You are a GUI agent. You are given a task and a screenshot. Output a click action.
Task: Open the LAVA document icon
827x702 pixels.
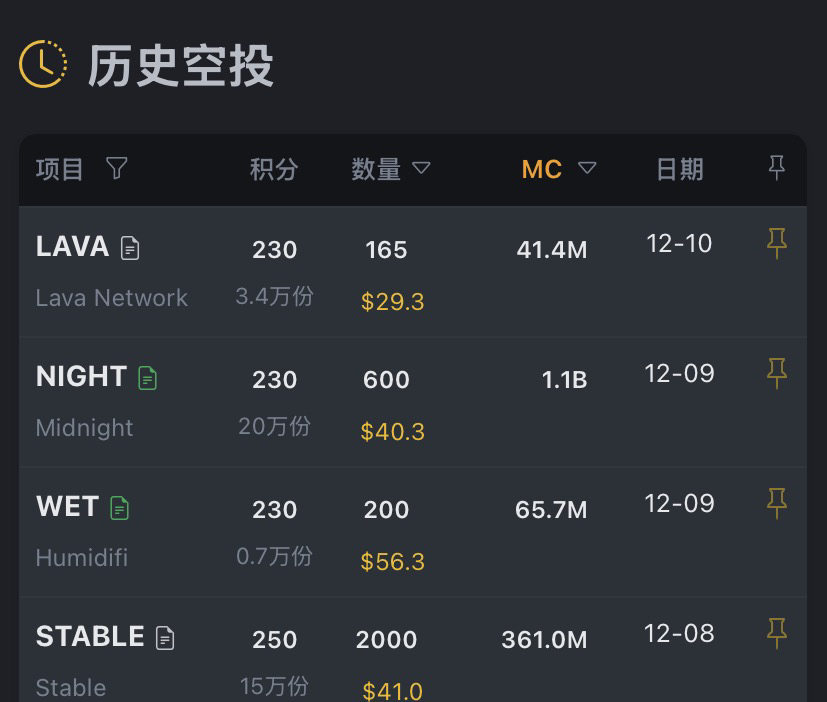tap(130, 248)
